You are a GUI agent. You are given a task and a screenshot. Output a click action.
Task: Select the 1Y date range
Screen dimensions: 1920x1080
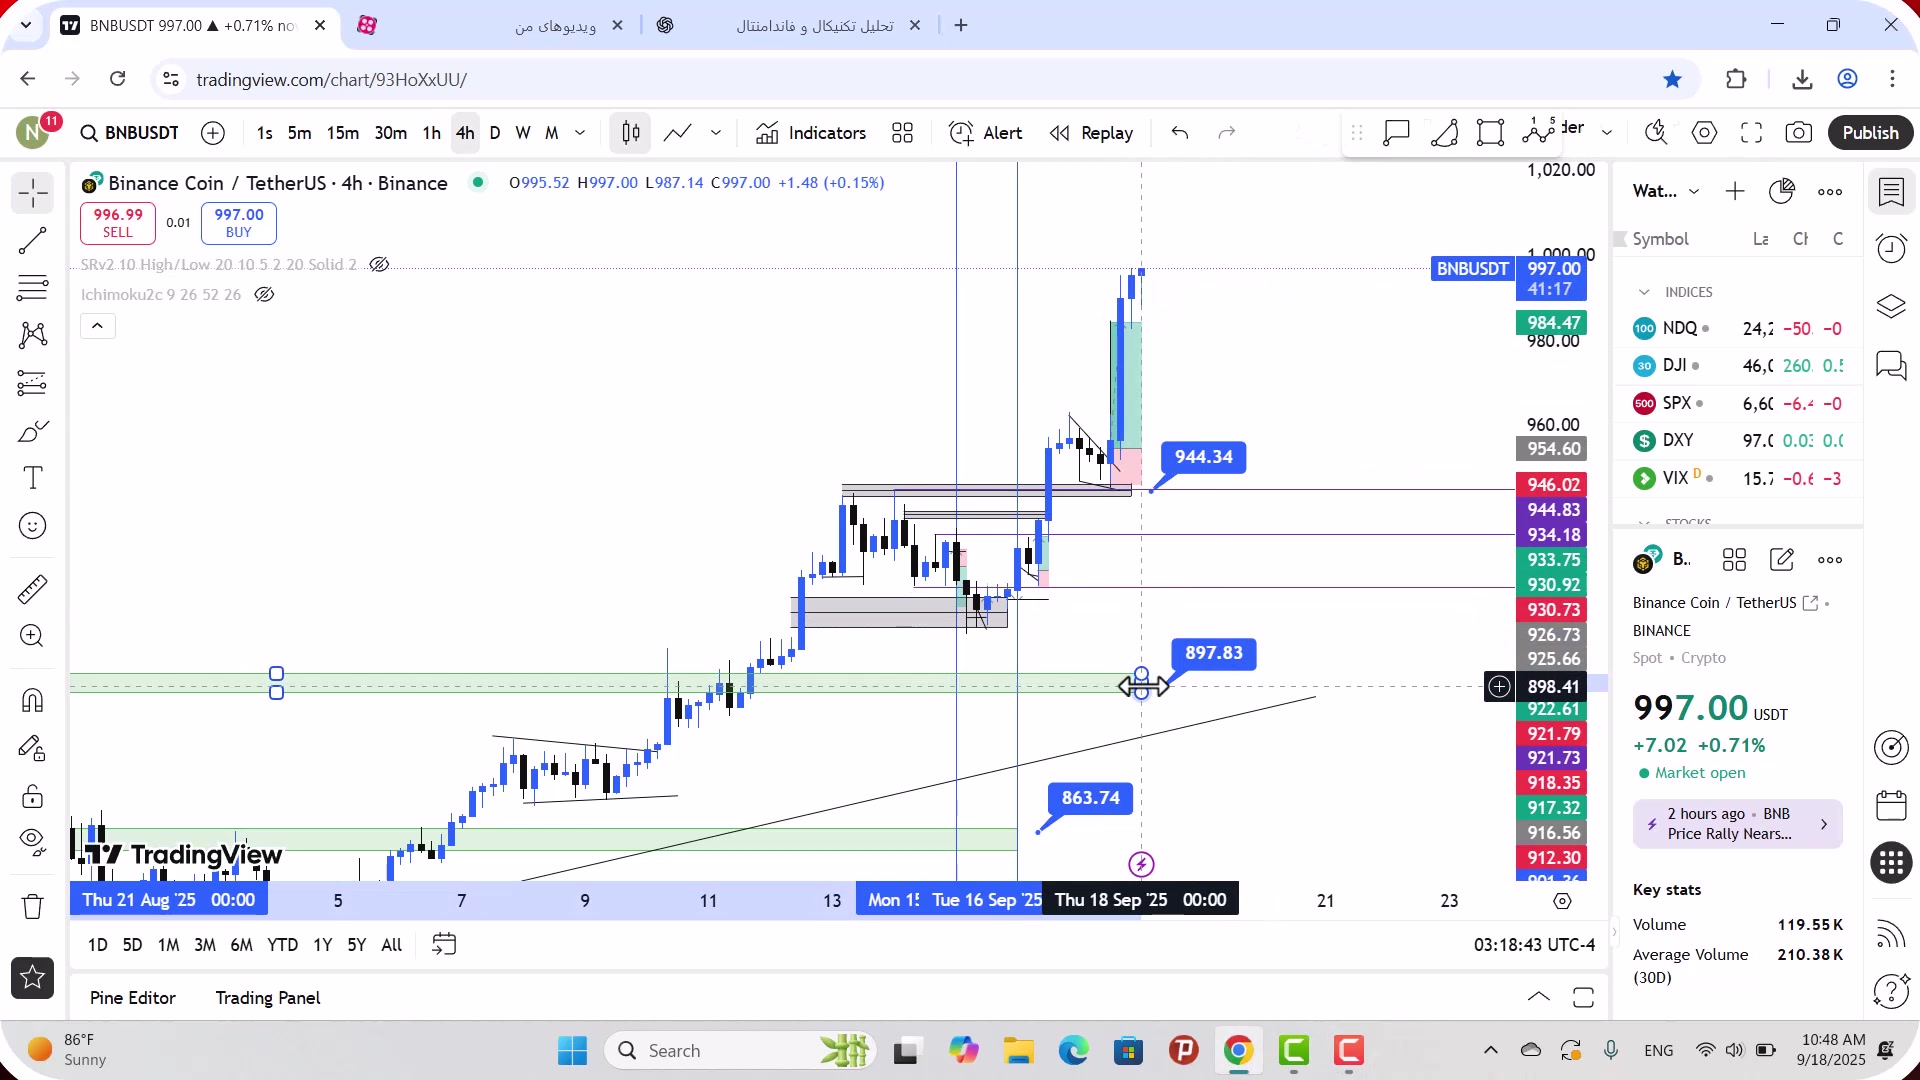322,945
